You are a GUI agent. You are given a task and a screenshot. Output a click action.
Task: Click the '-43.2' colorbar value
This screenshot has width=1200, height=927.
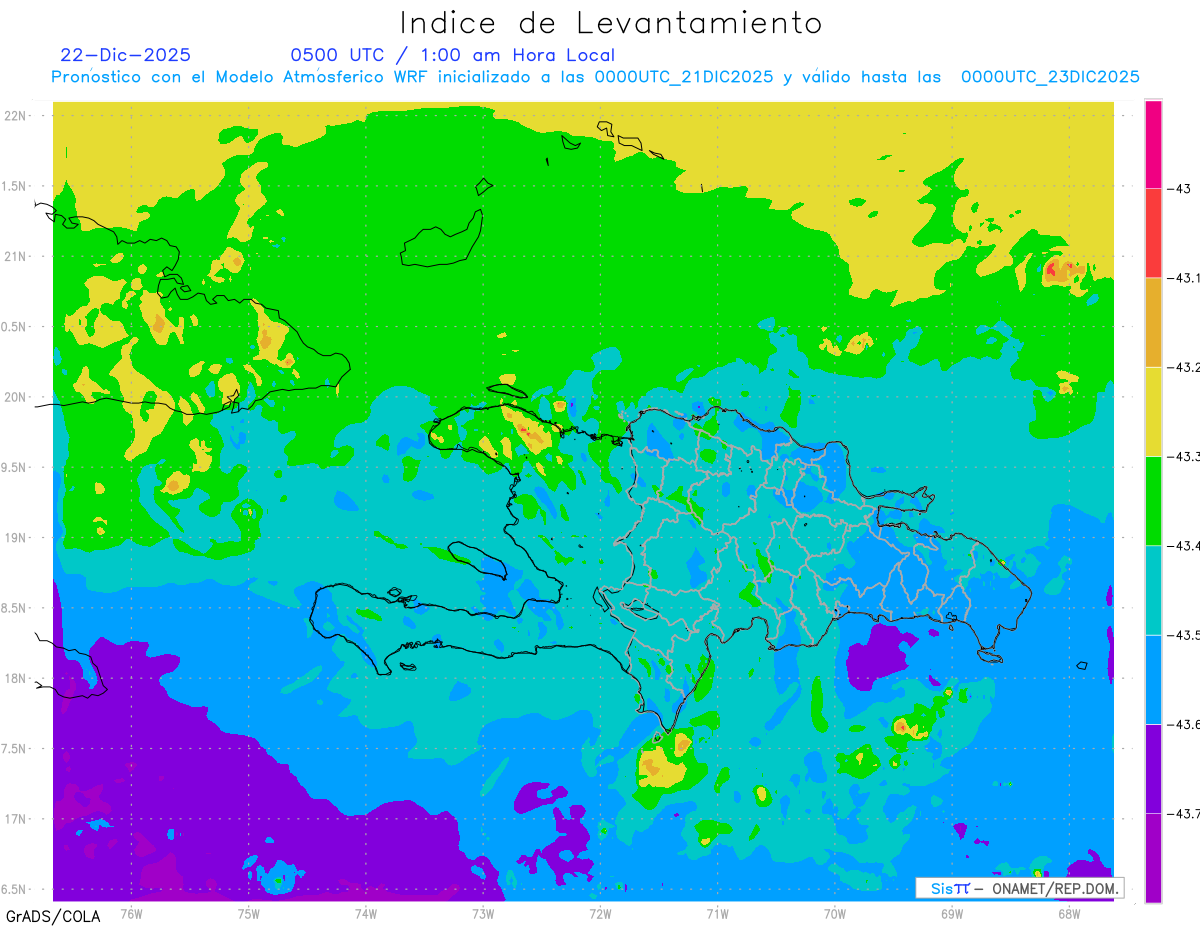pos(1184,368)
